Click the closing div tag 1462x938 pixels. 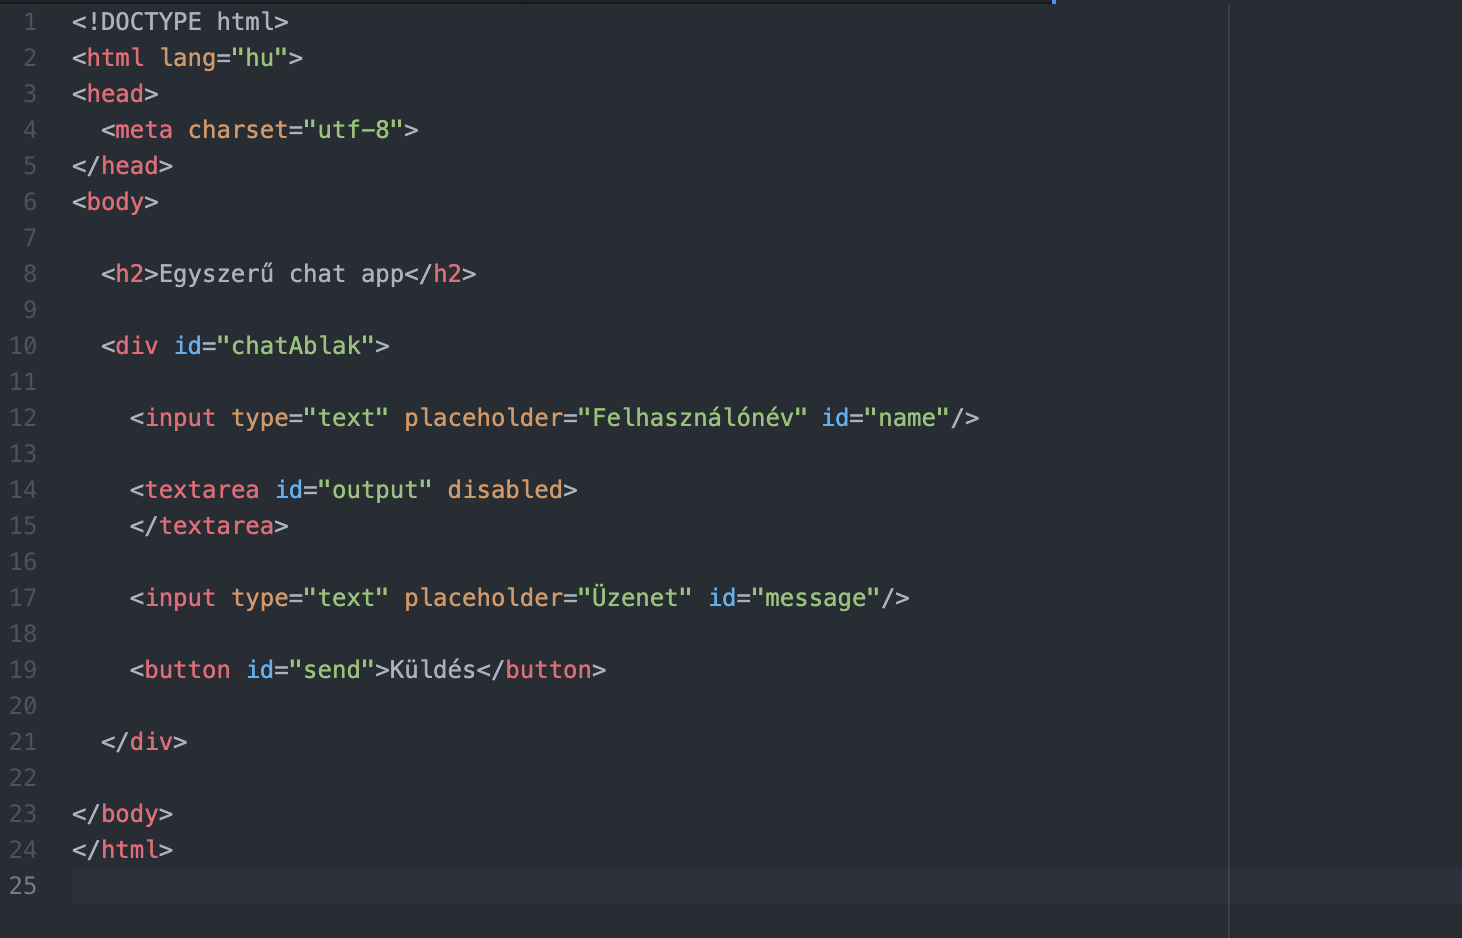point(144,742)
